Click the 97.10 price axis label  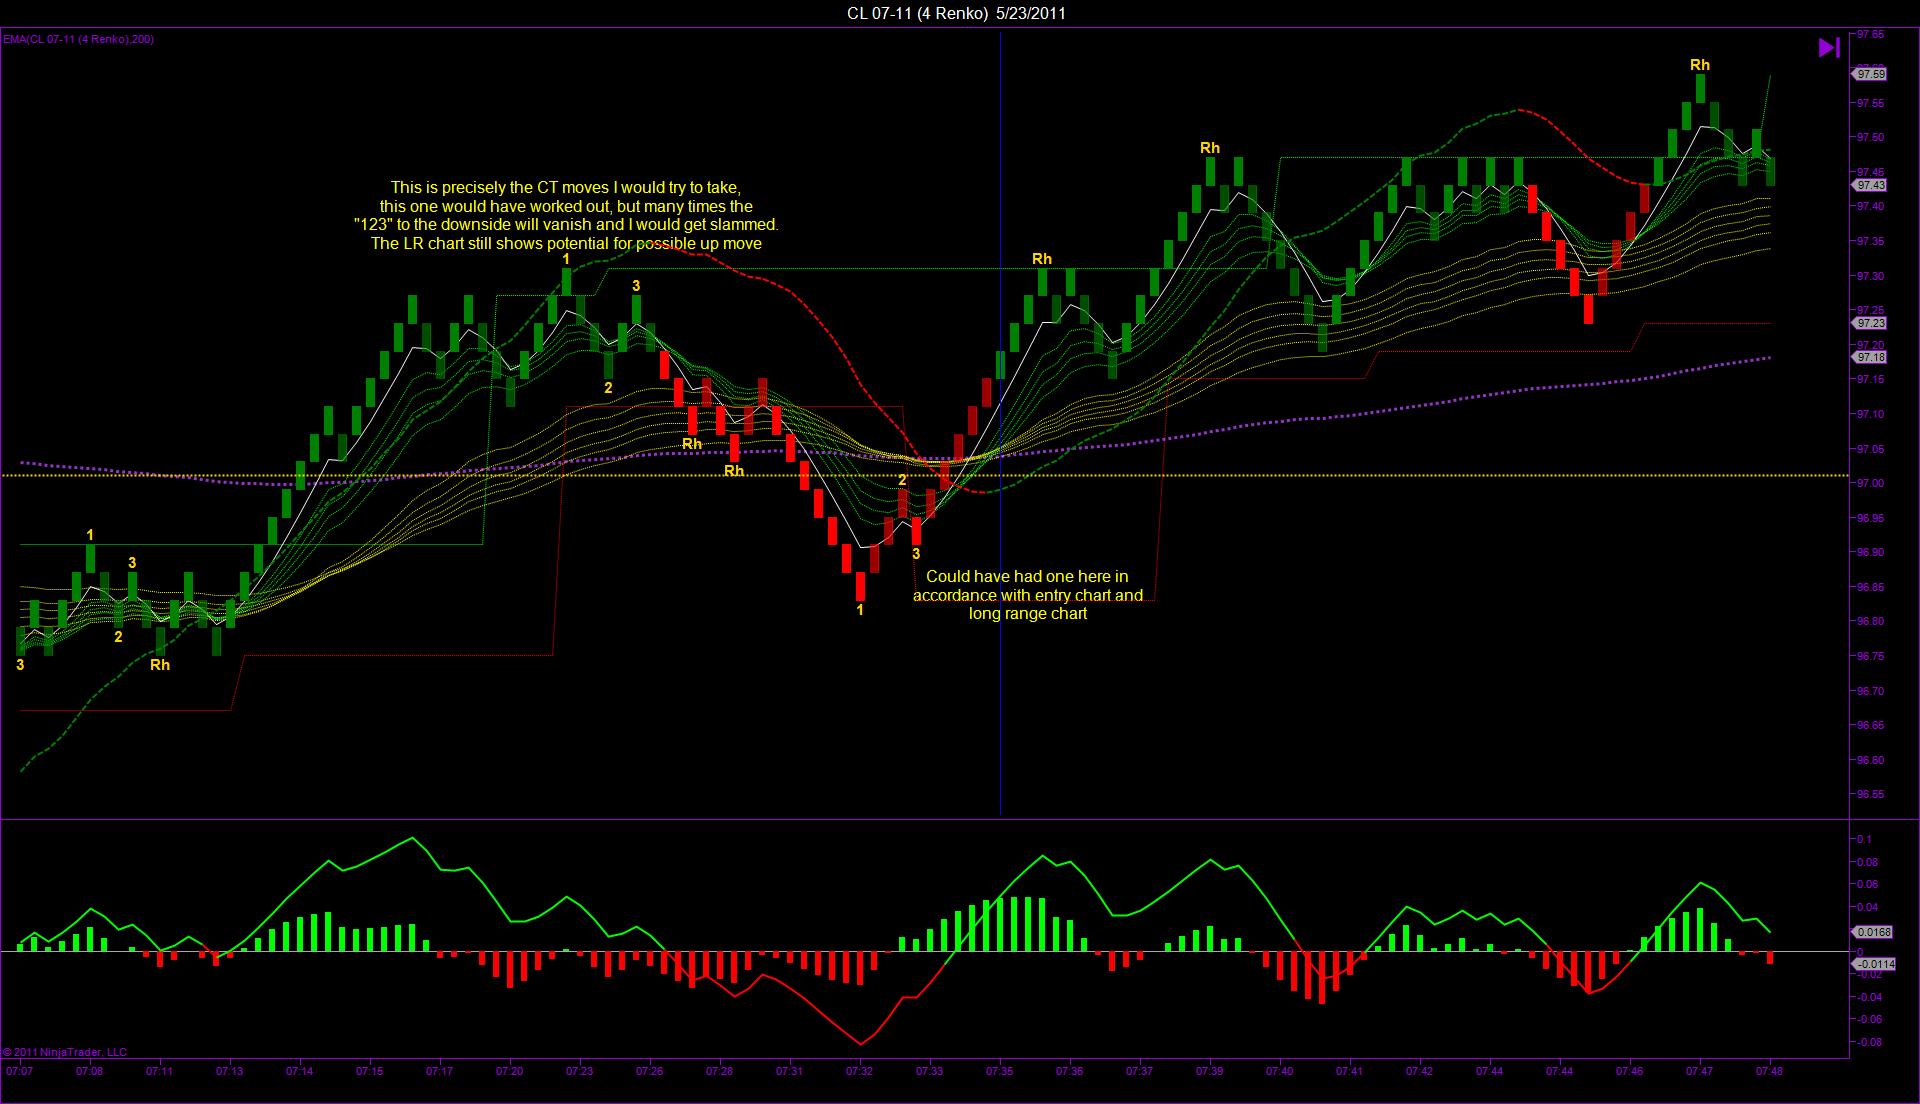coord(1871,414)
